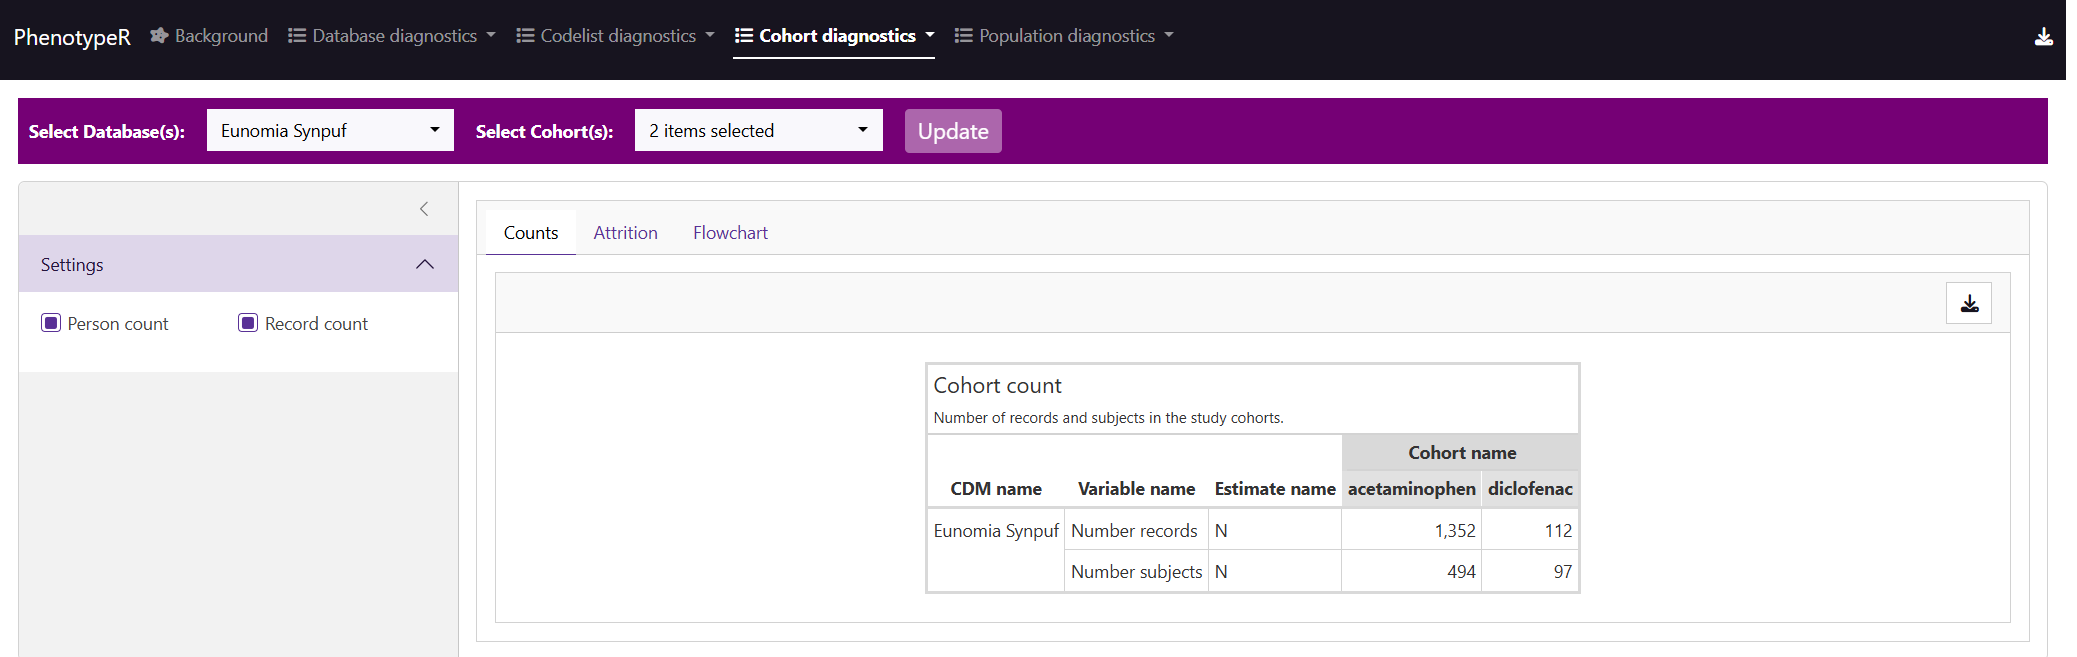Click the PhenotypeR brand link
This screenshot has width=2077, height=657.
(72, 37)
